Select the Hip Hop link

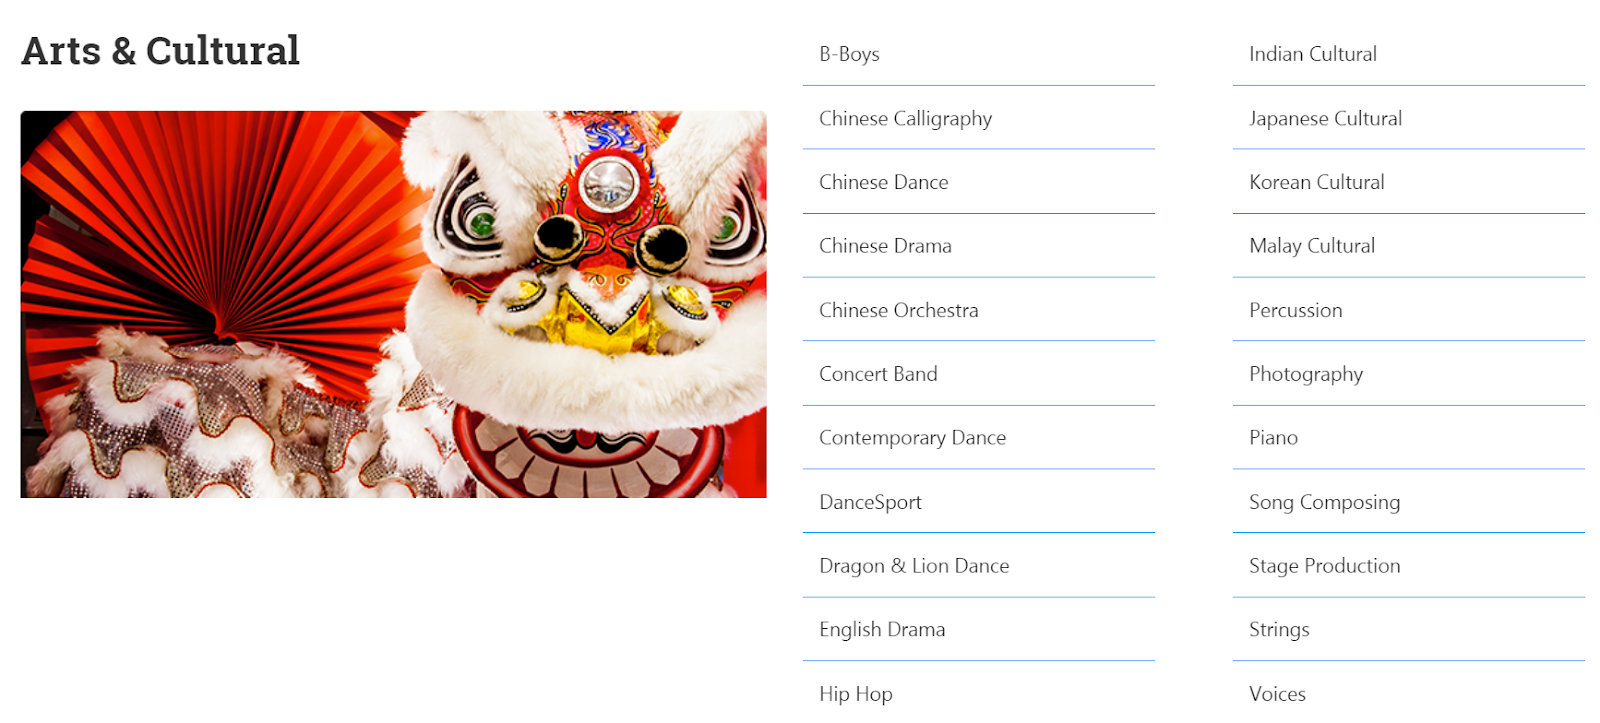click(x=855, y=694)
